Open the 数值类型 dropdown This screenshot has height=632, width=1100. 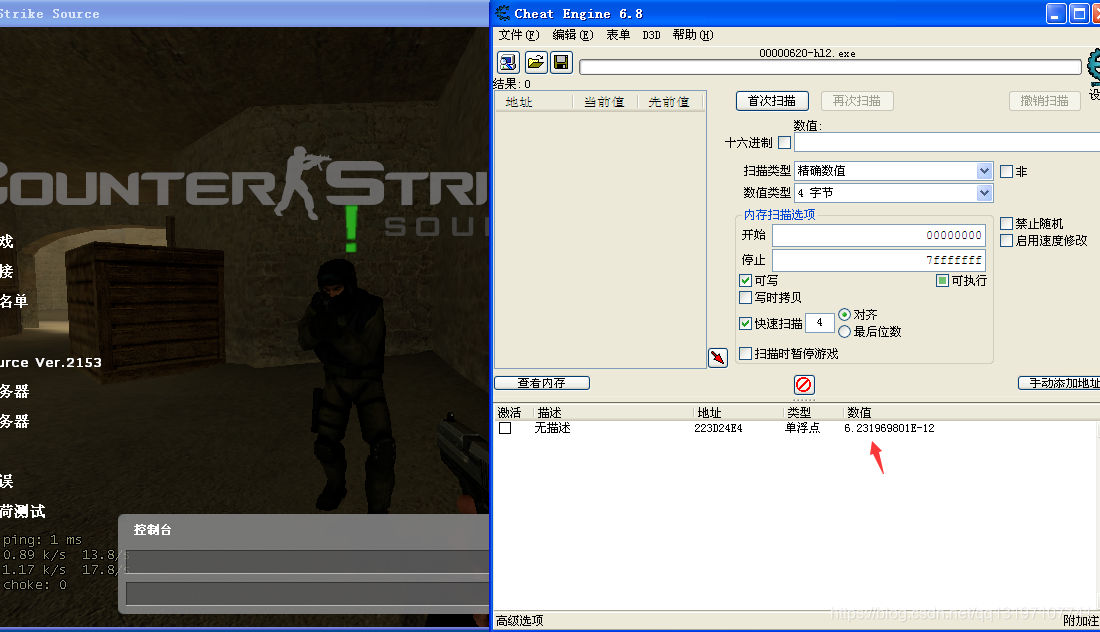(x=984, y=192)
